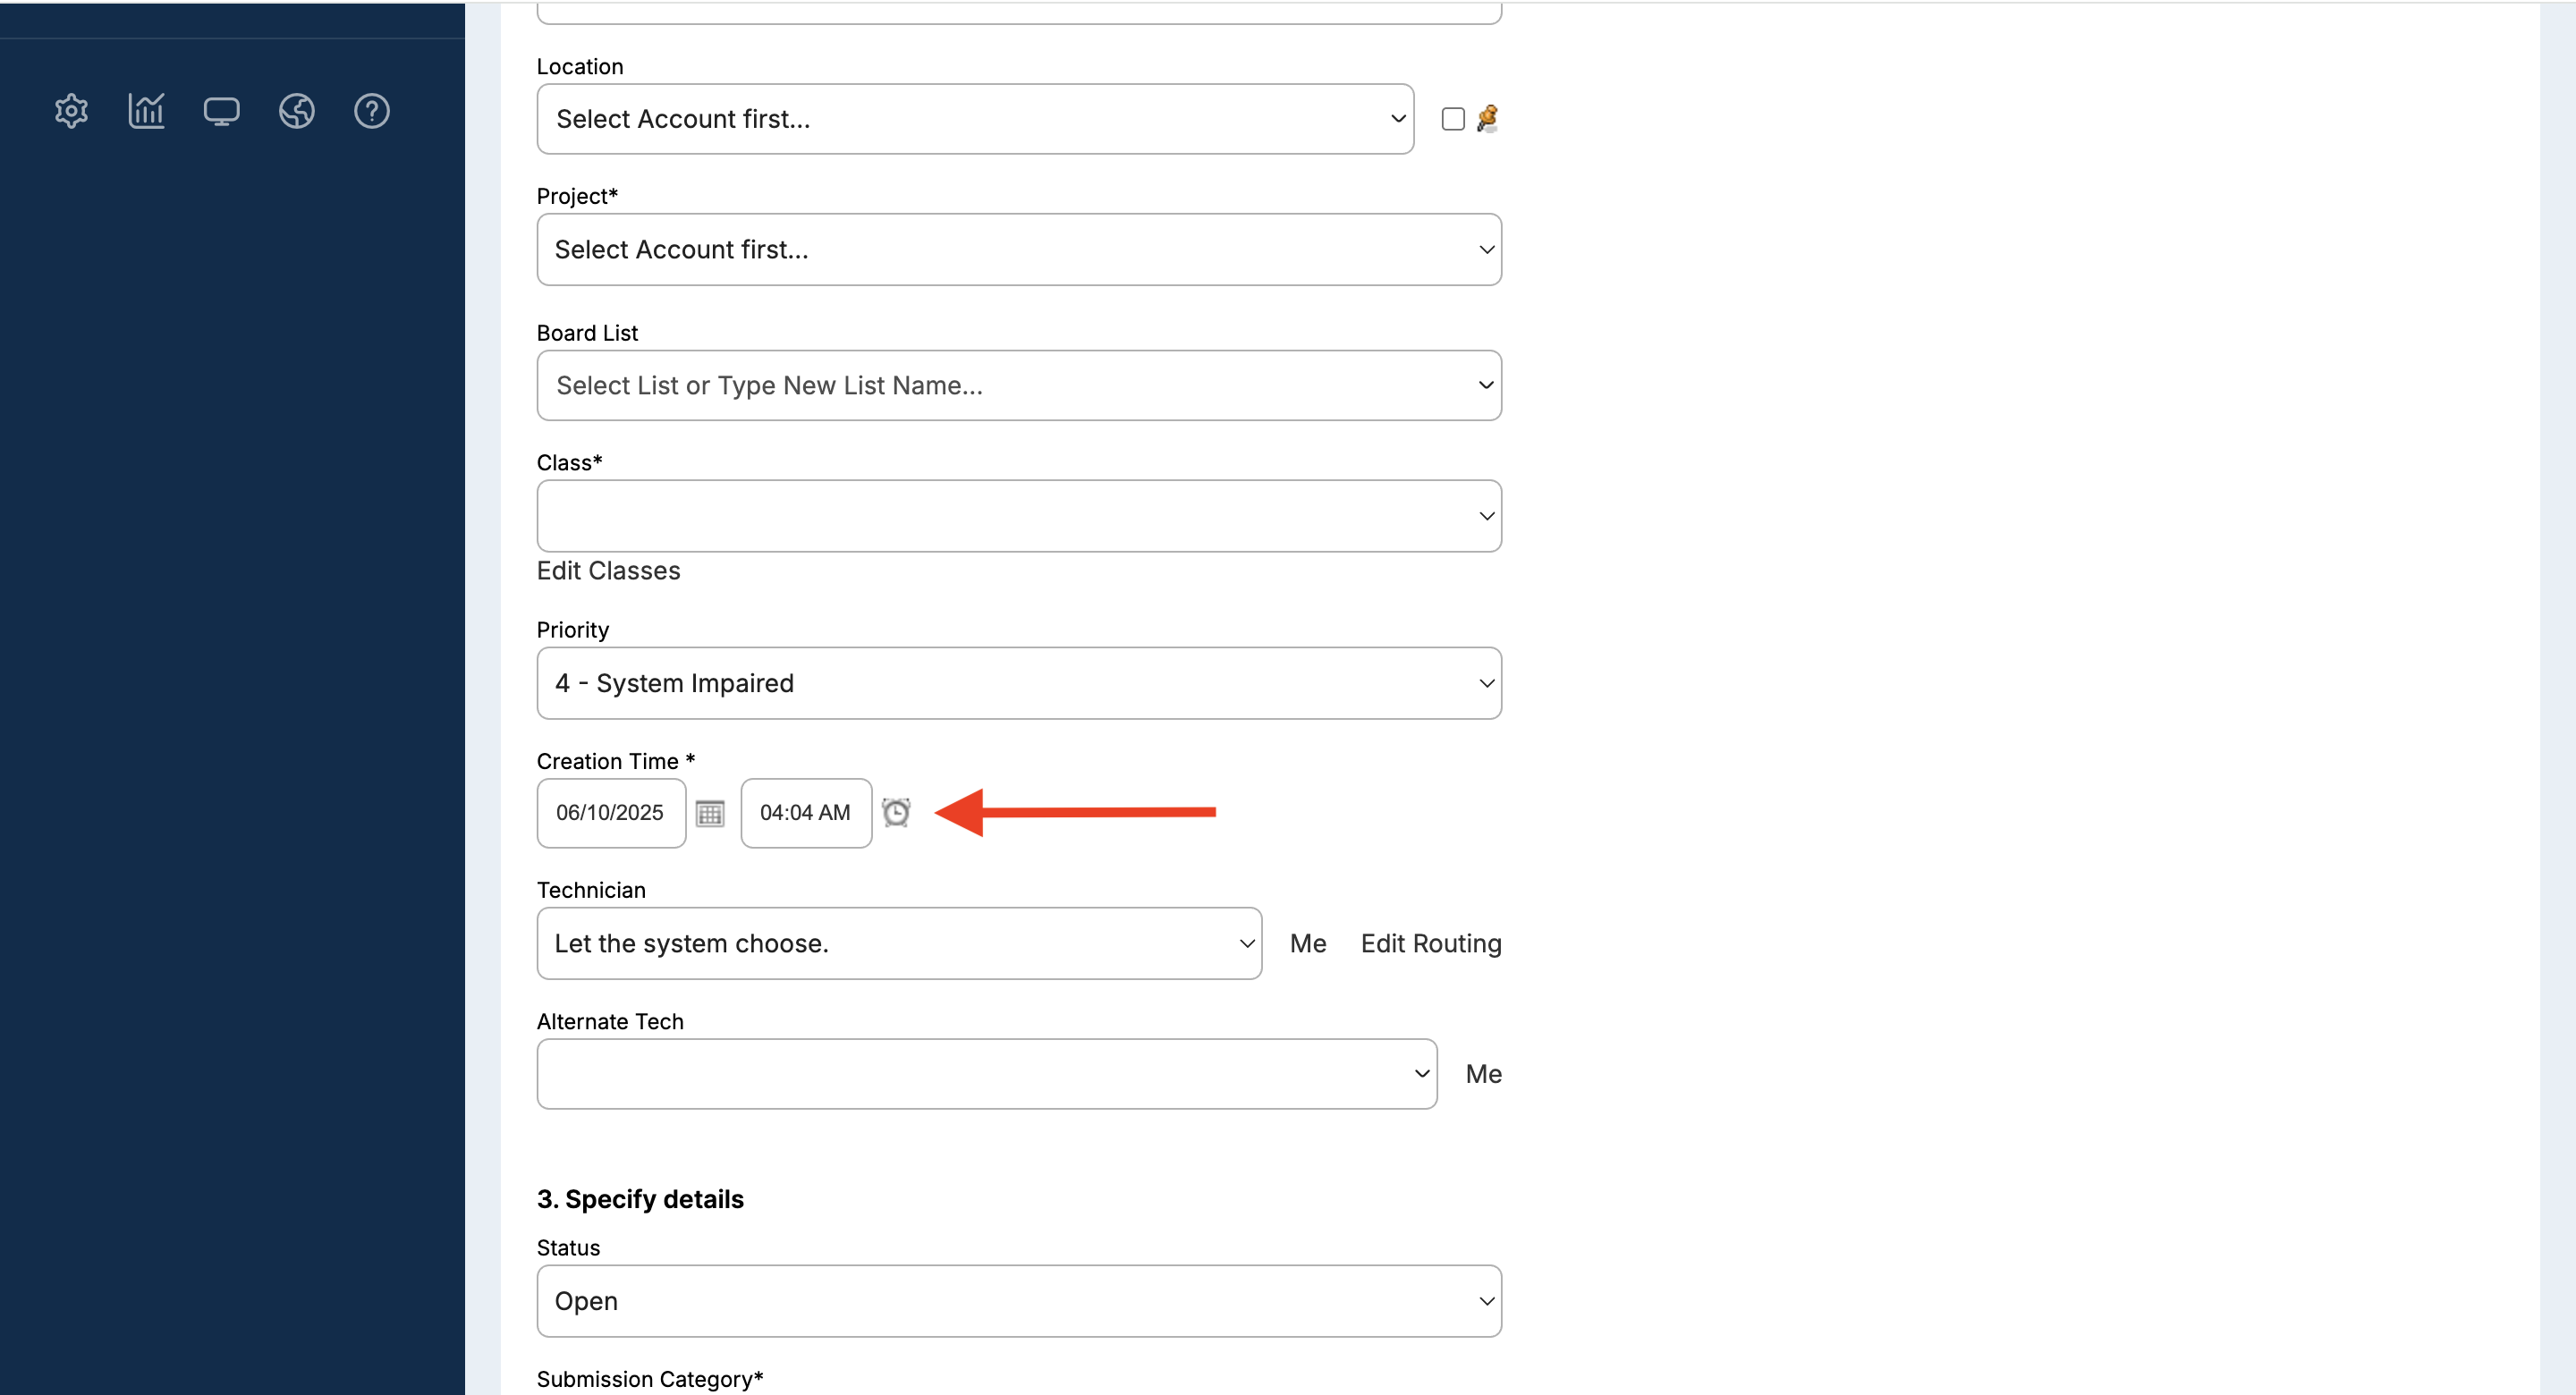The image size is (2576, 1395).
Task: Click the monitor display icon in sidebar
Action: pyautogui.click(x=221, y=111)
